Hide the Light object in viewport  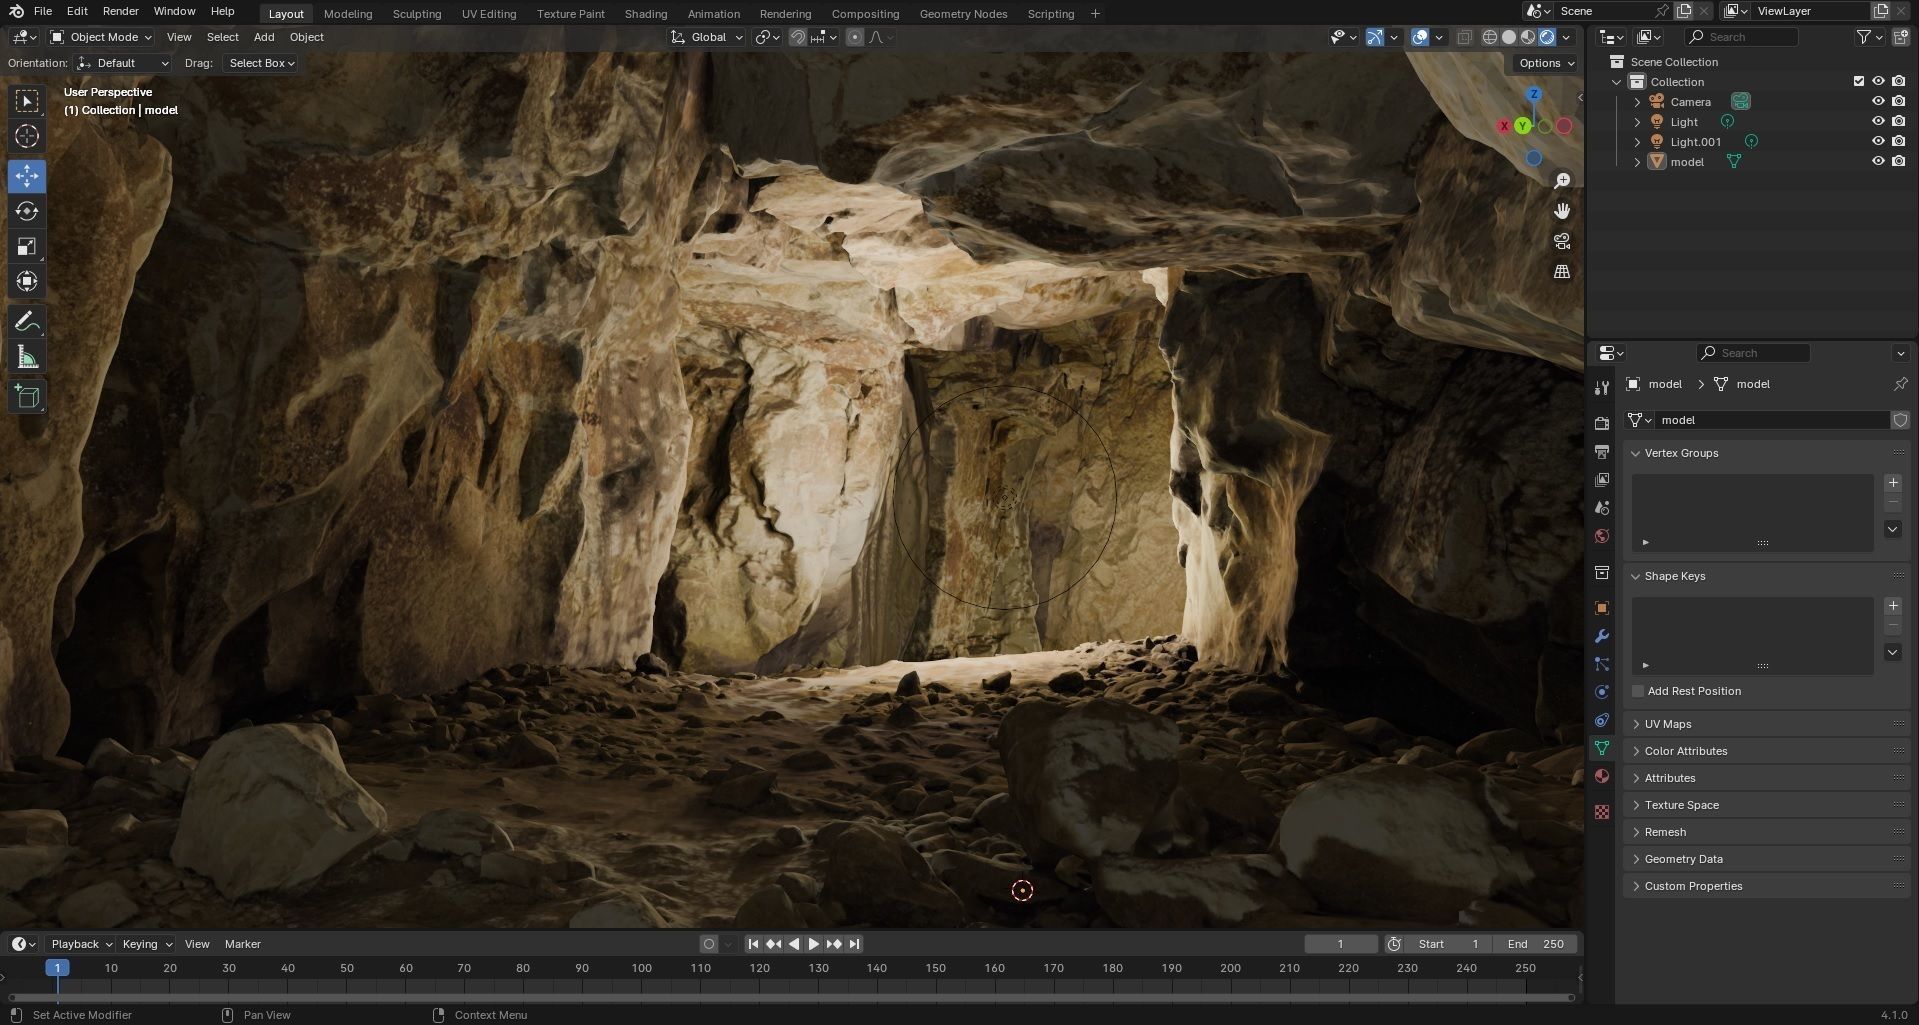click(1878, 121)
